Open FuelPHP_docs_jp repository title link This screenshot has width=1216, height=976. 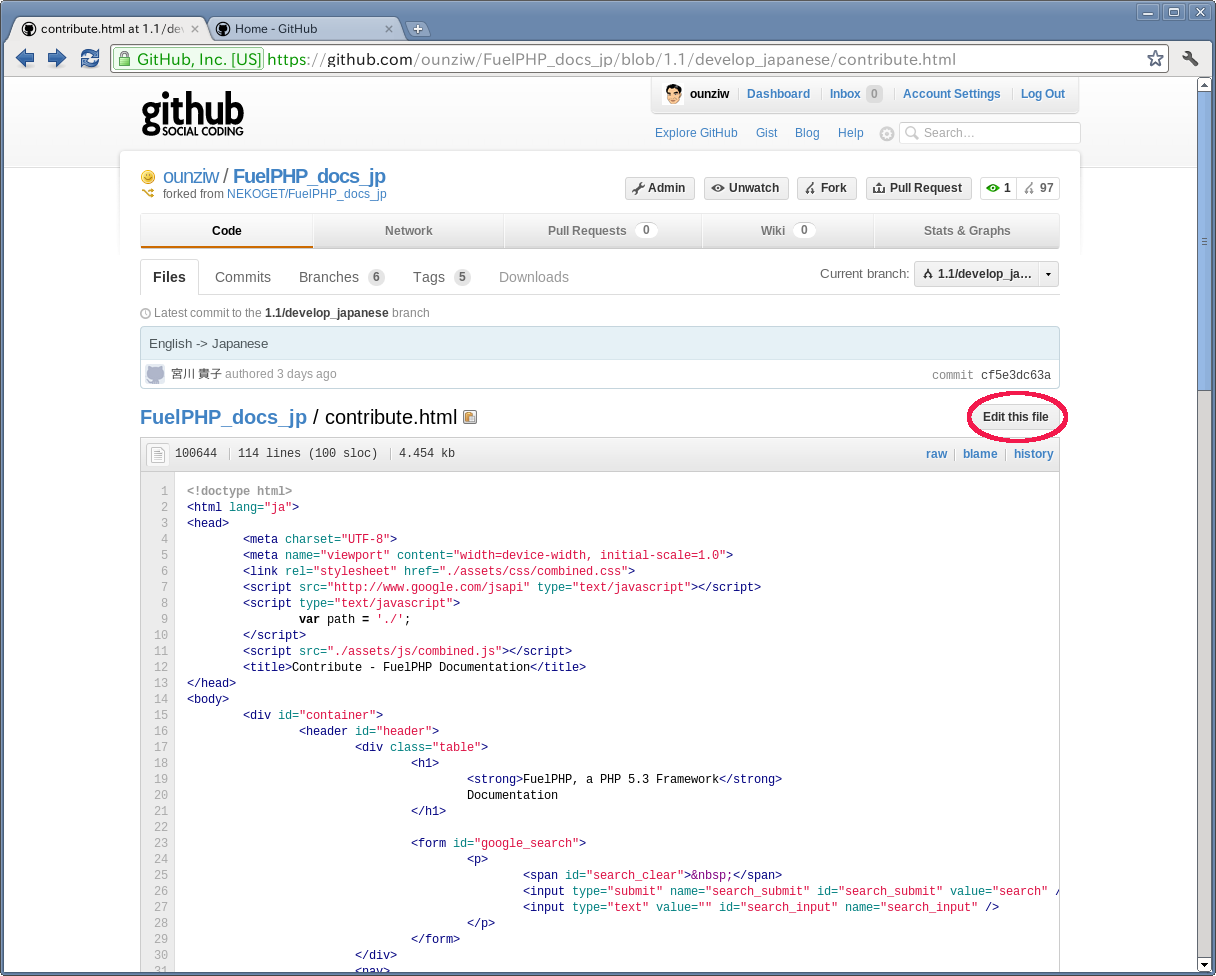click(x=309, y=176)
